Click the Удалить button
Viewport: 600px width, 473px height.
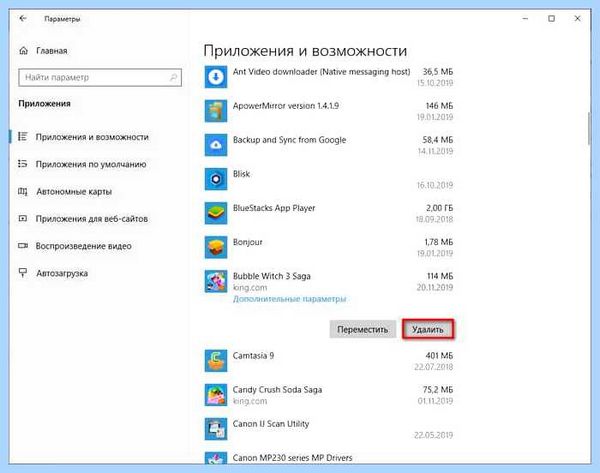(428, 329)
